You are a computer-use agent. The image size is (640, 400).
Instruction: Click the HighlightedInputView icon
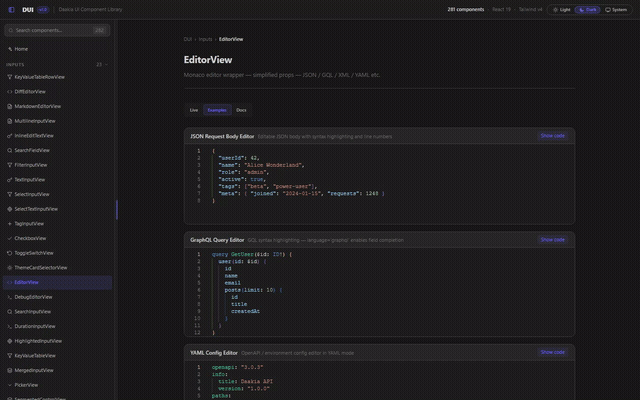pyautogui.click(x=10, y=341)
